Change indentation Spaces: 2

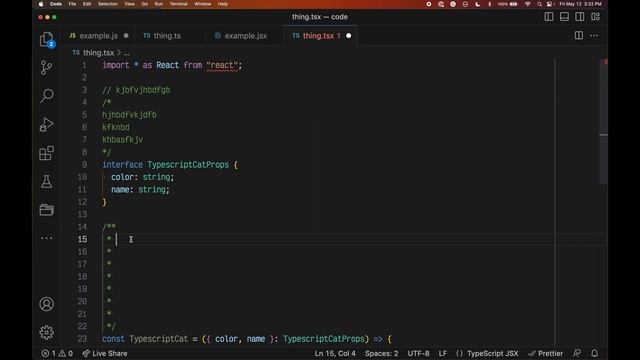(382, 353)
